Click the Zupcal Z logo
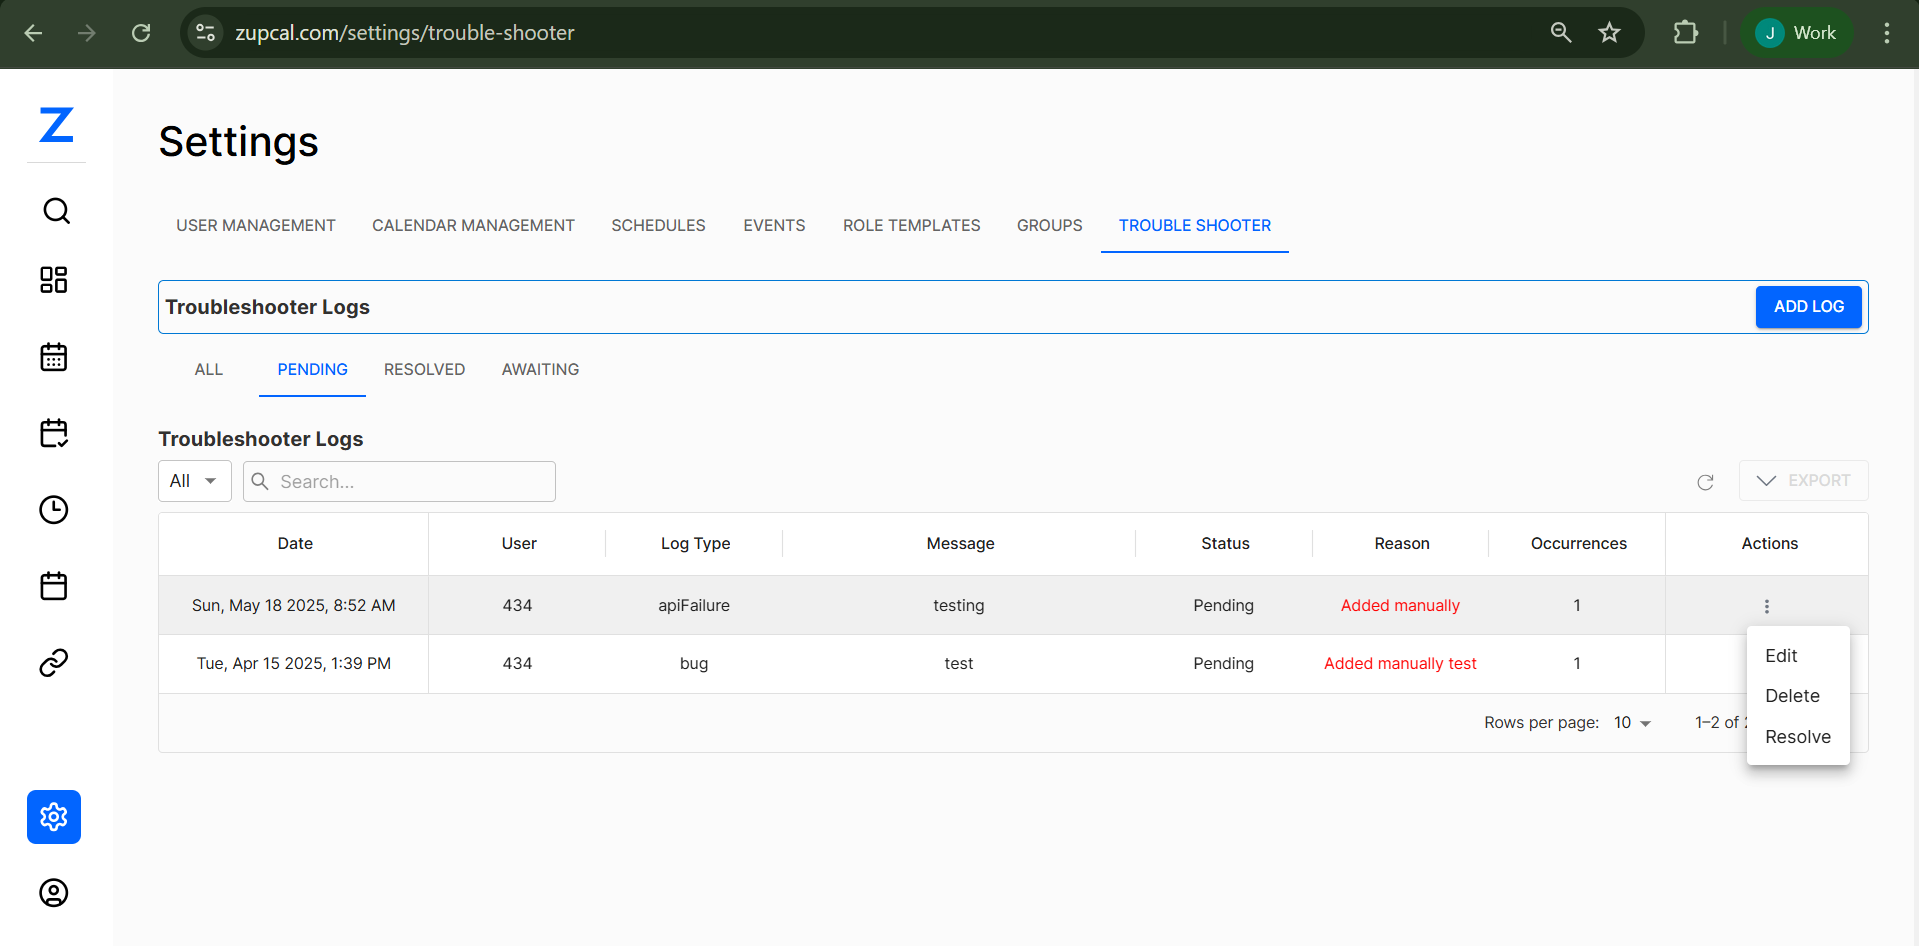This screenshot has width=1919, height=946. [56, 127]
